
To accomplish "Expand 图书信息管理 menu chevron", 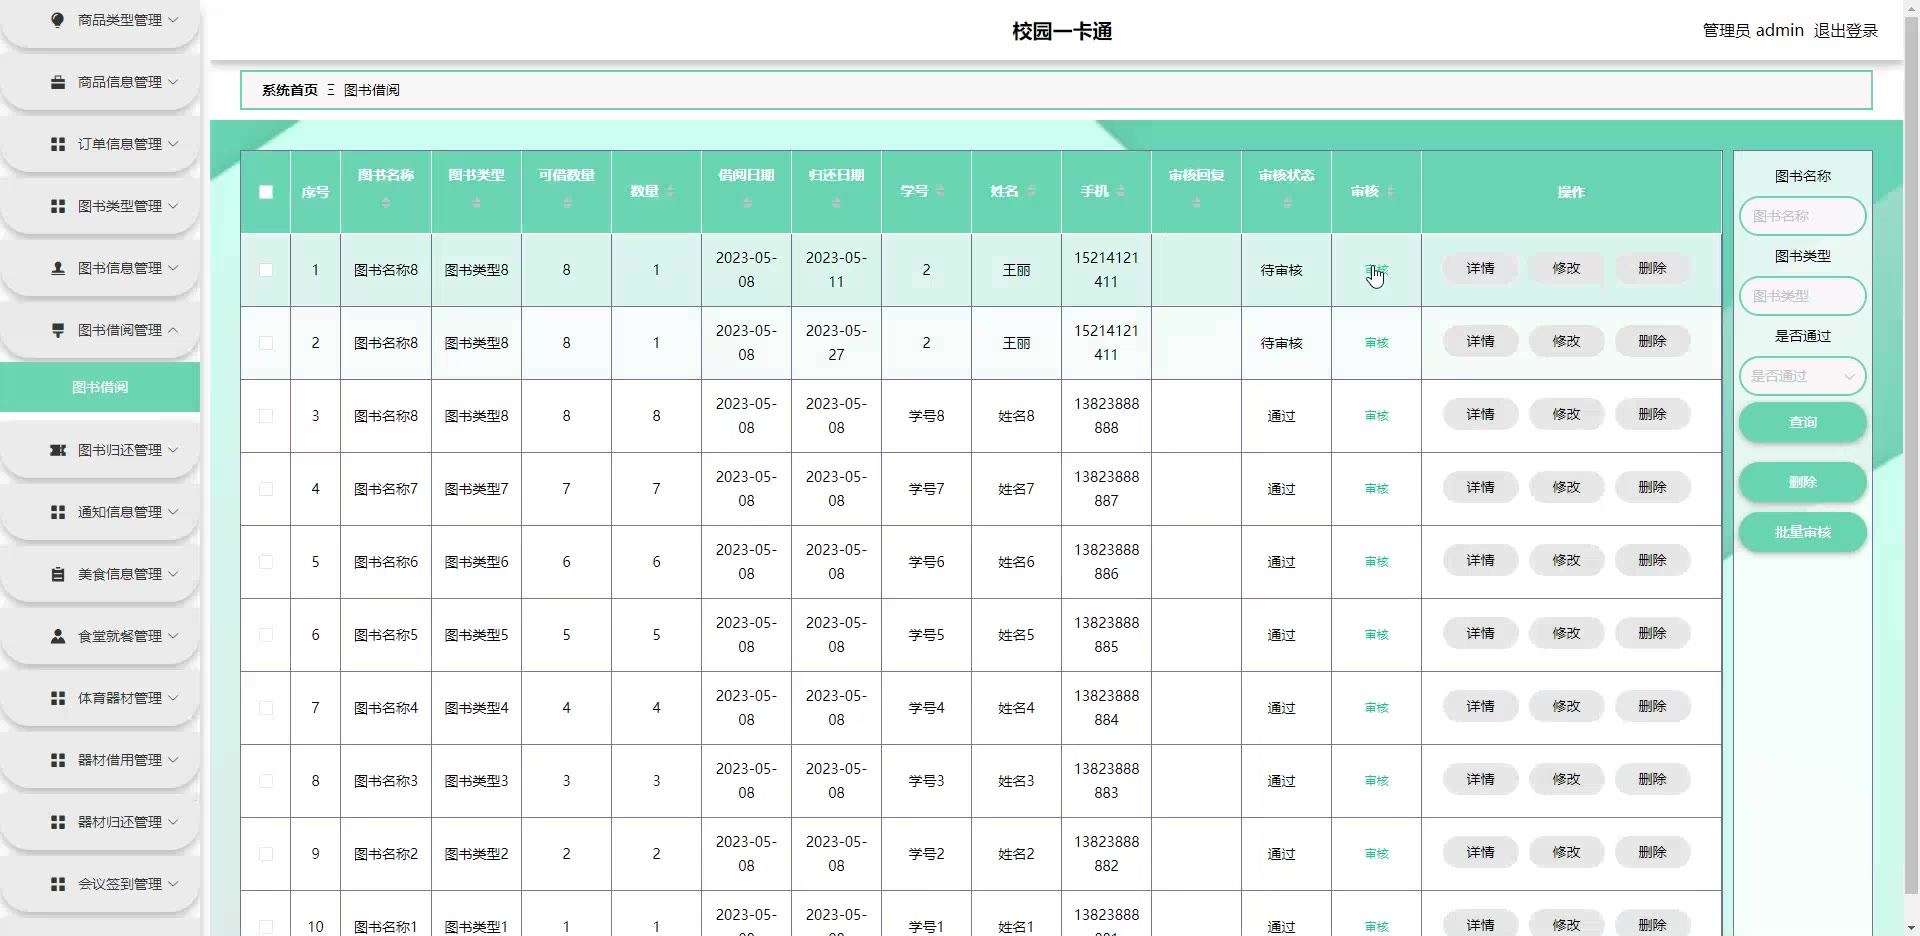I will tap(173, 268).
